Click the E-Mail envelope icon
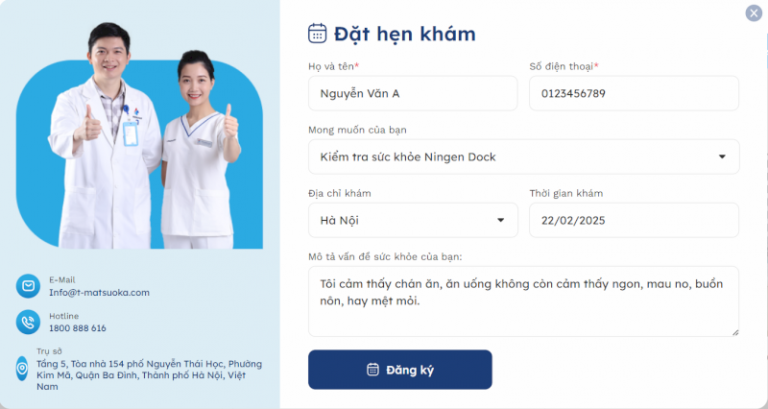 (28, 286)
